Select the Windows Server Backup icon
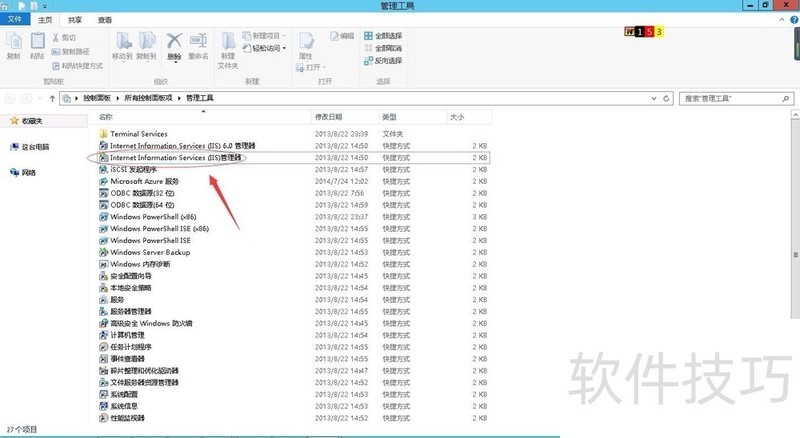The image size is (800, 438). [103, 252]
